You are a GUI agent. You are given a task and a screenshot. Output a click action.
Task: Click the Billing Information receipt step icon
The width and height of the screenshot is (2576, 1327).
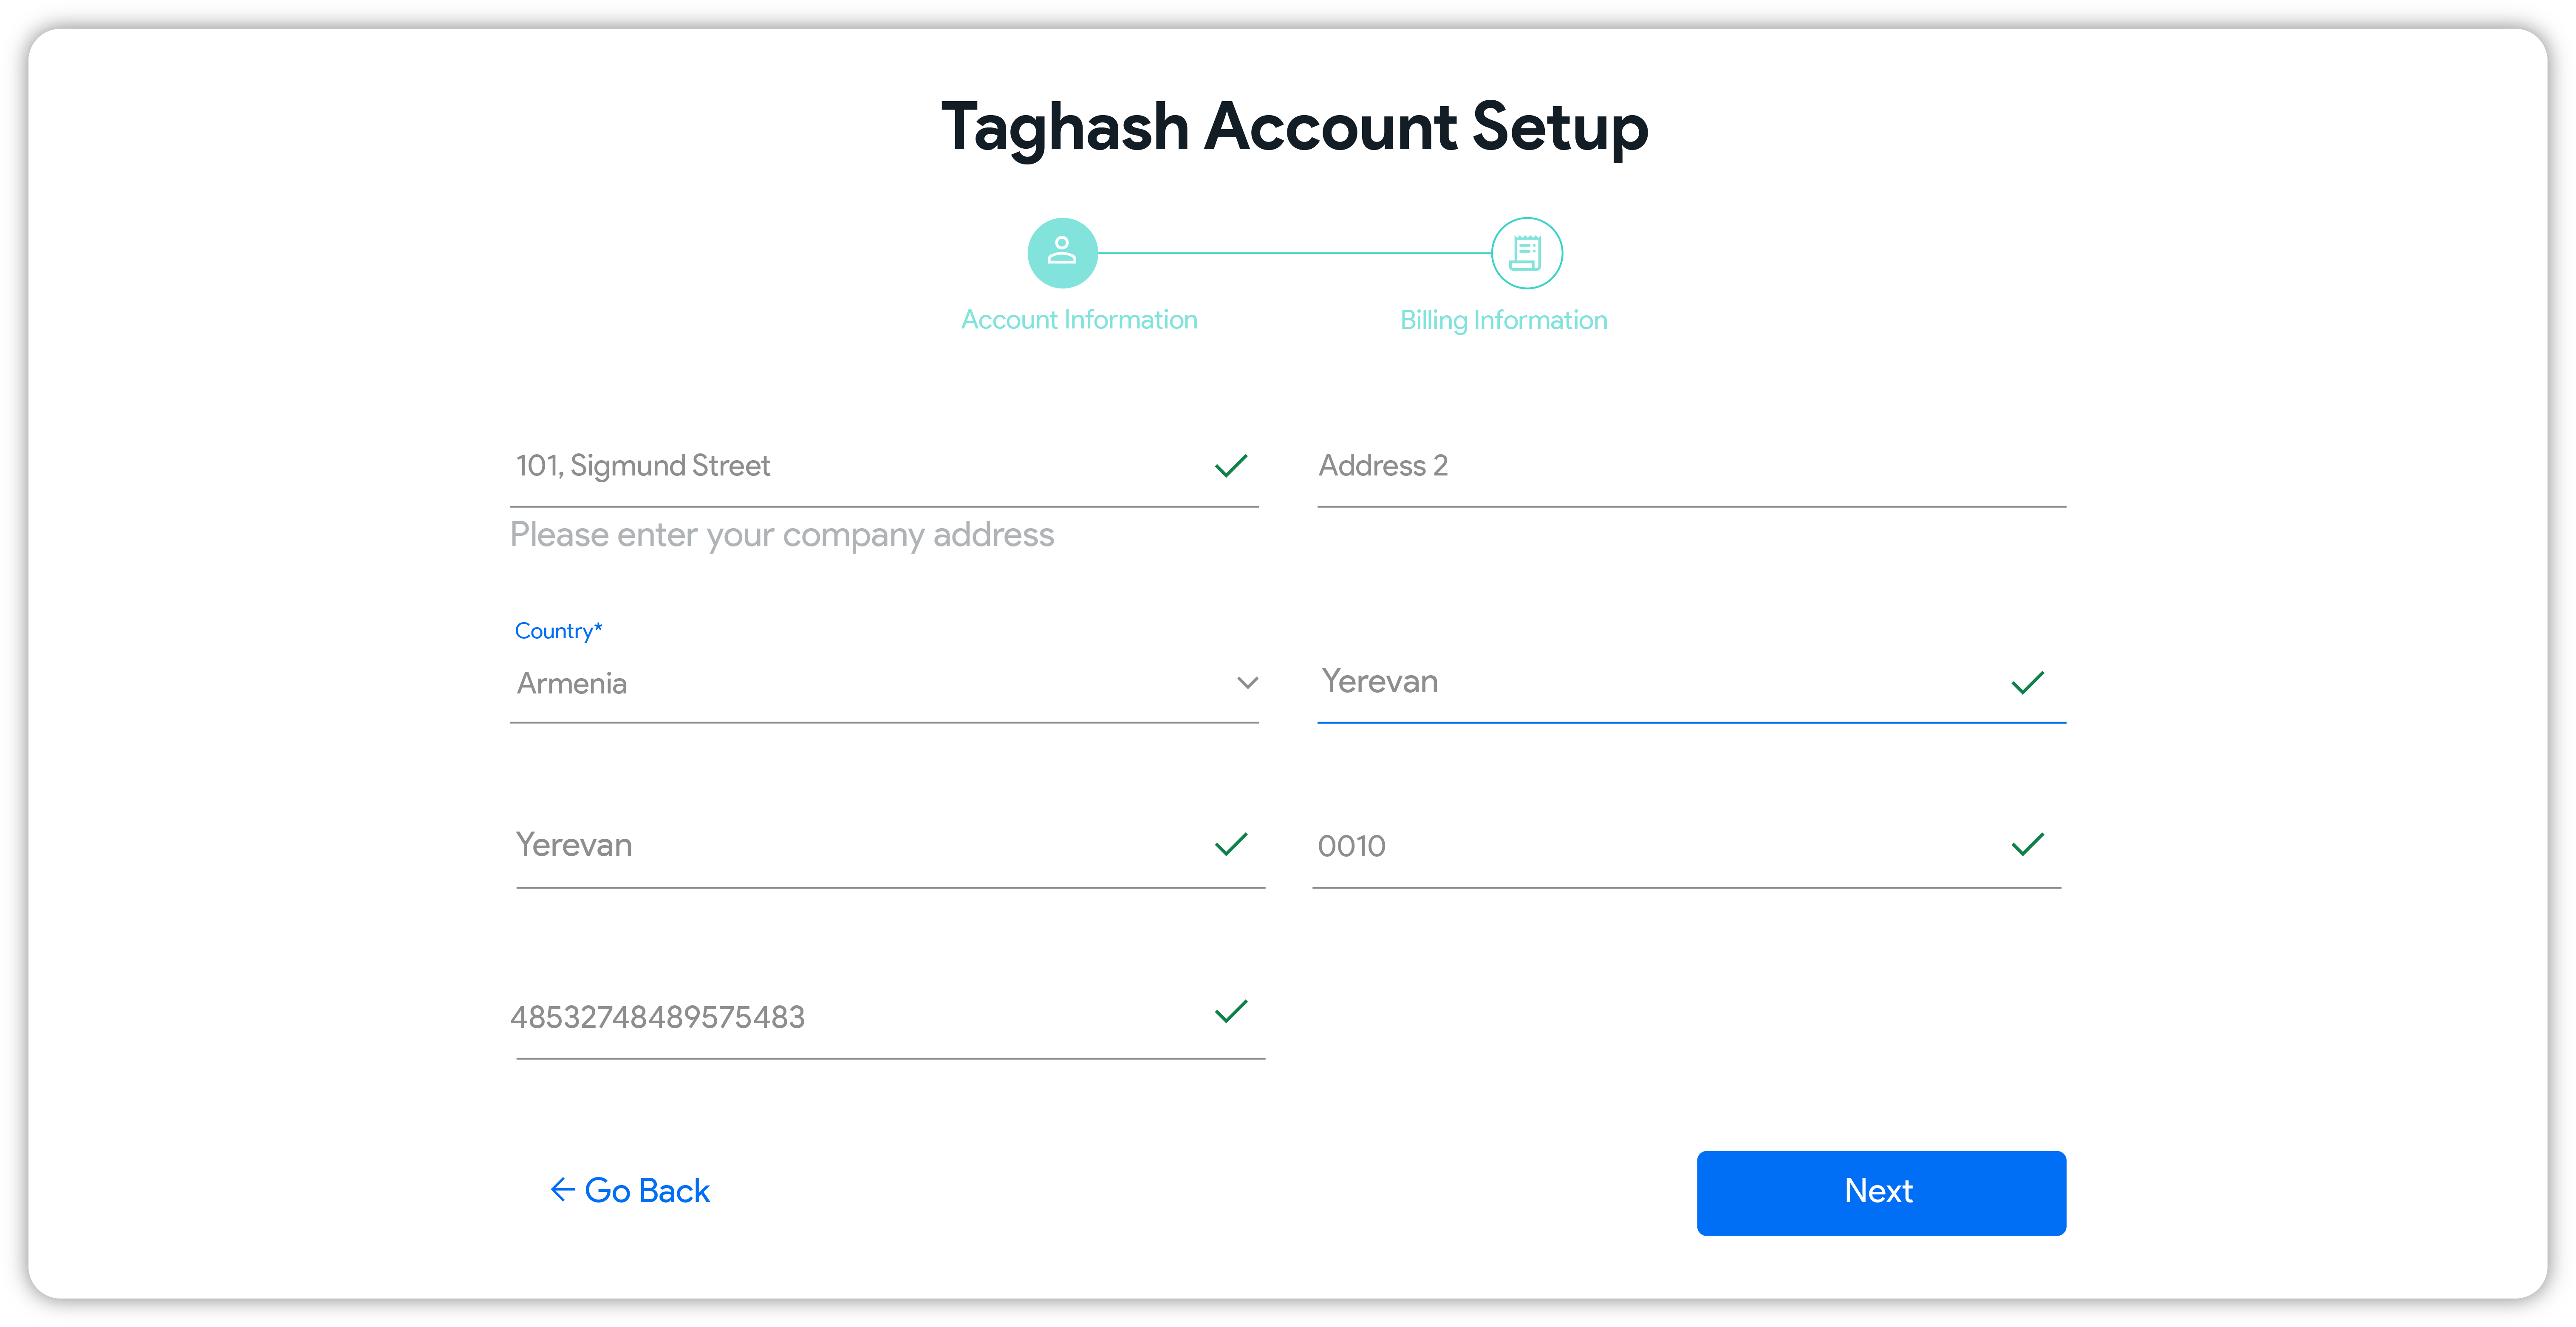[x=1526, y=253]
